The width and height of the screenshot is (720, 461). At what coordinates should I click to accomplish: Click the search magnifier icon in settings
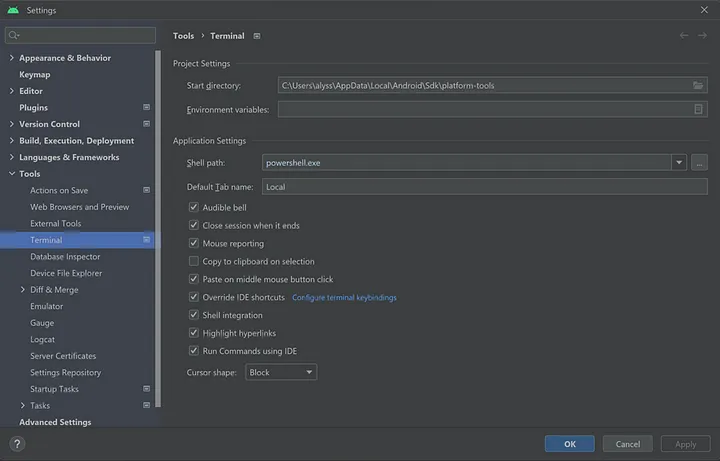[x=14, y=36]
